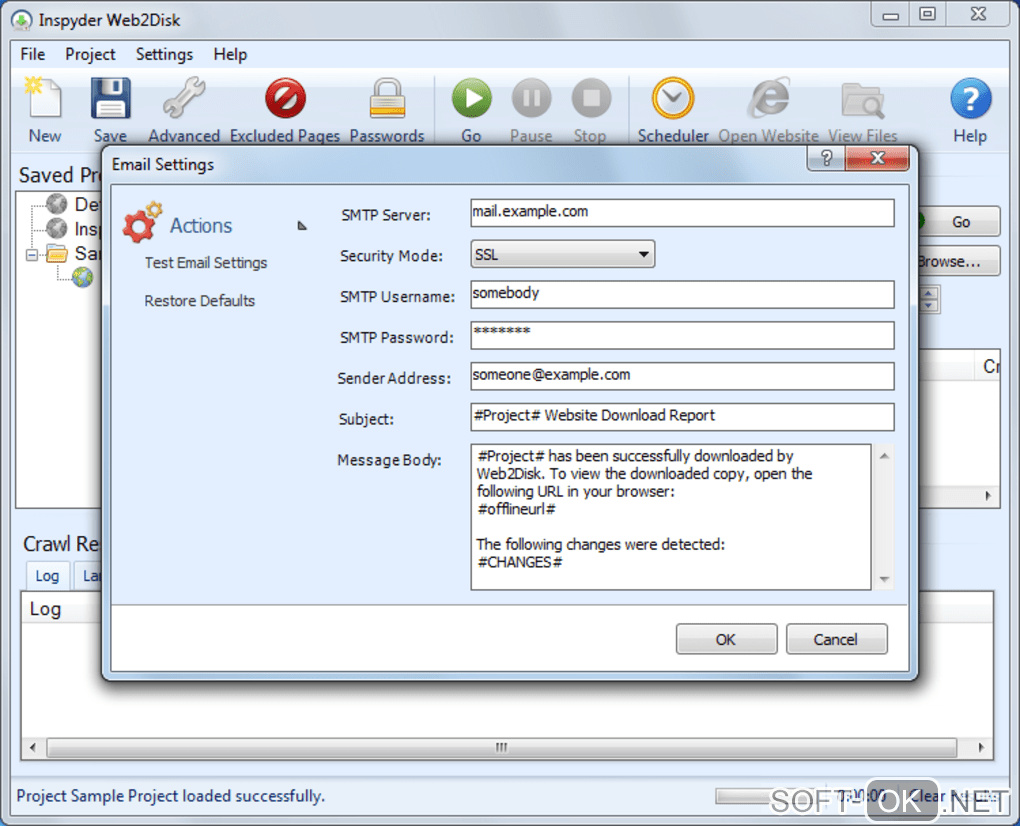1020x826 pixels.
Task: Click the dialog question mark help button
Action: [826, 158]
